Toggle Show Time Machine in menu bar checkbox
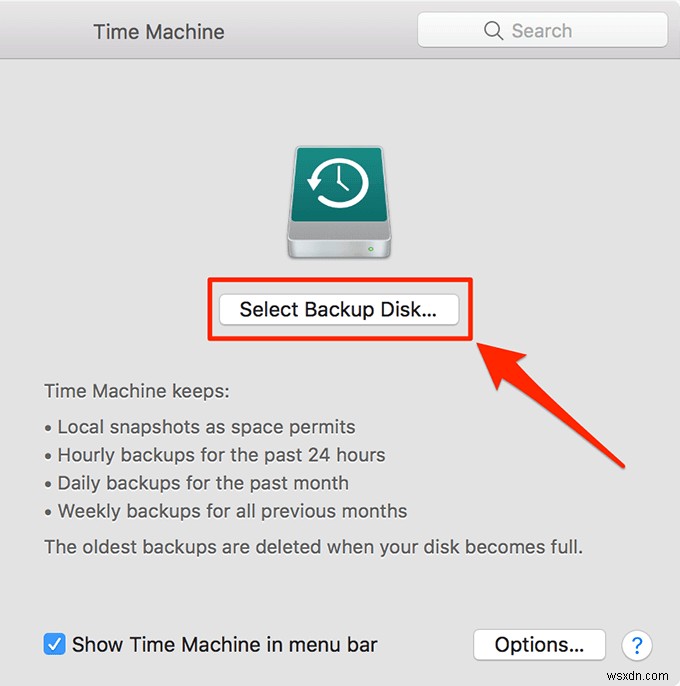This screenshot has width=680, height=686. coord(55,644)
